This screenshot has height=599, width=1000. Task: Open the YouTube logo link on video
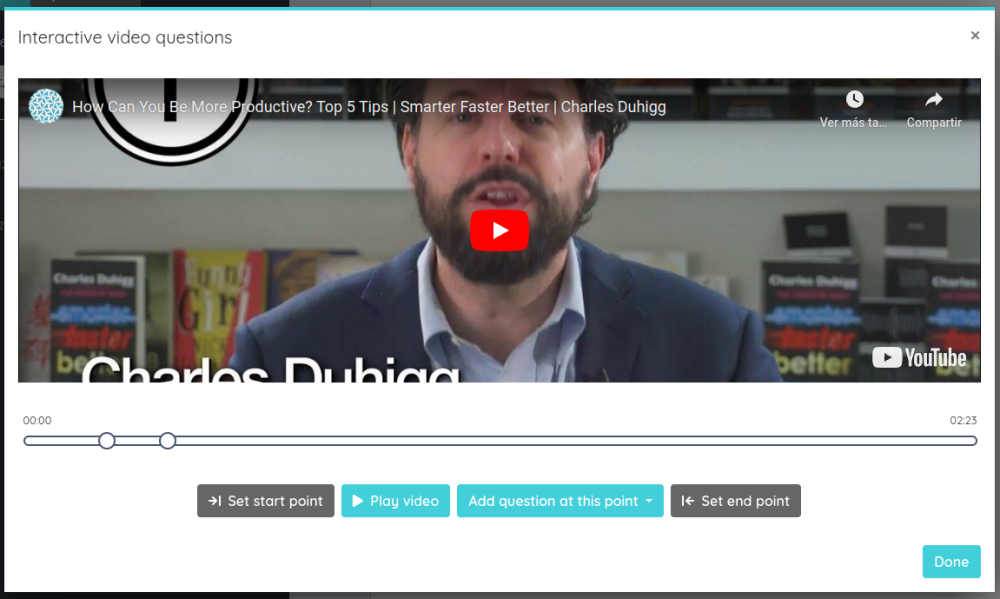point(919,358)
